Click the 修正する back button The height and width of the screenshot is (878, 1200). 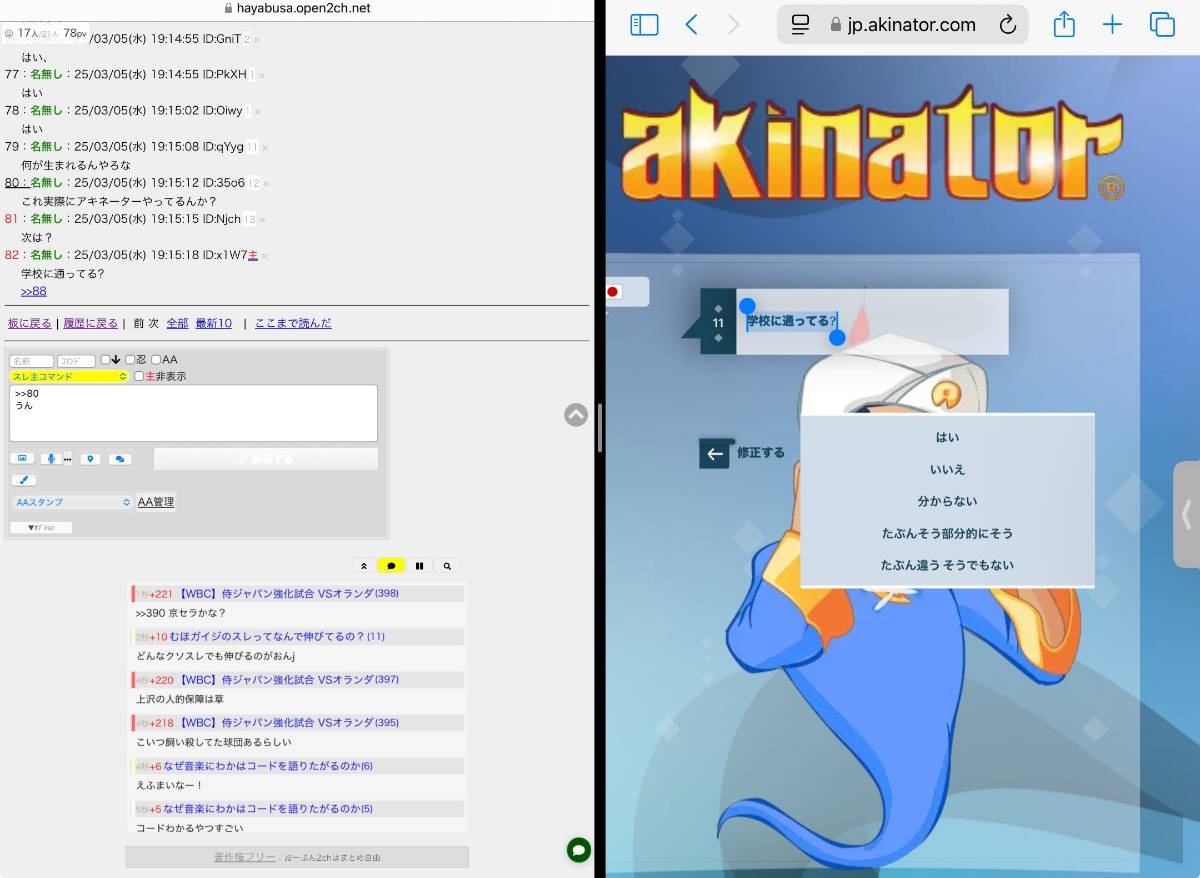click(743, 453)
